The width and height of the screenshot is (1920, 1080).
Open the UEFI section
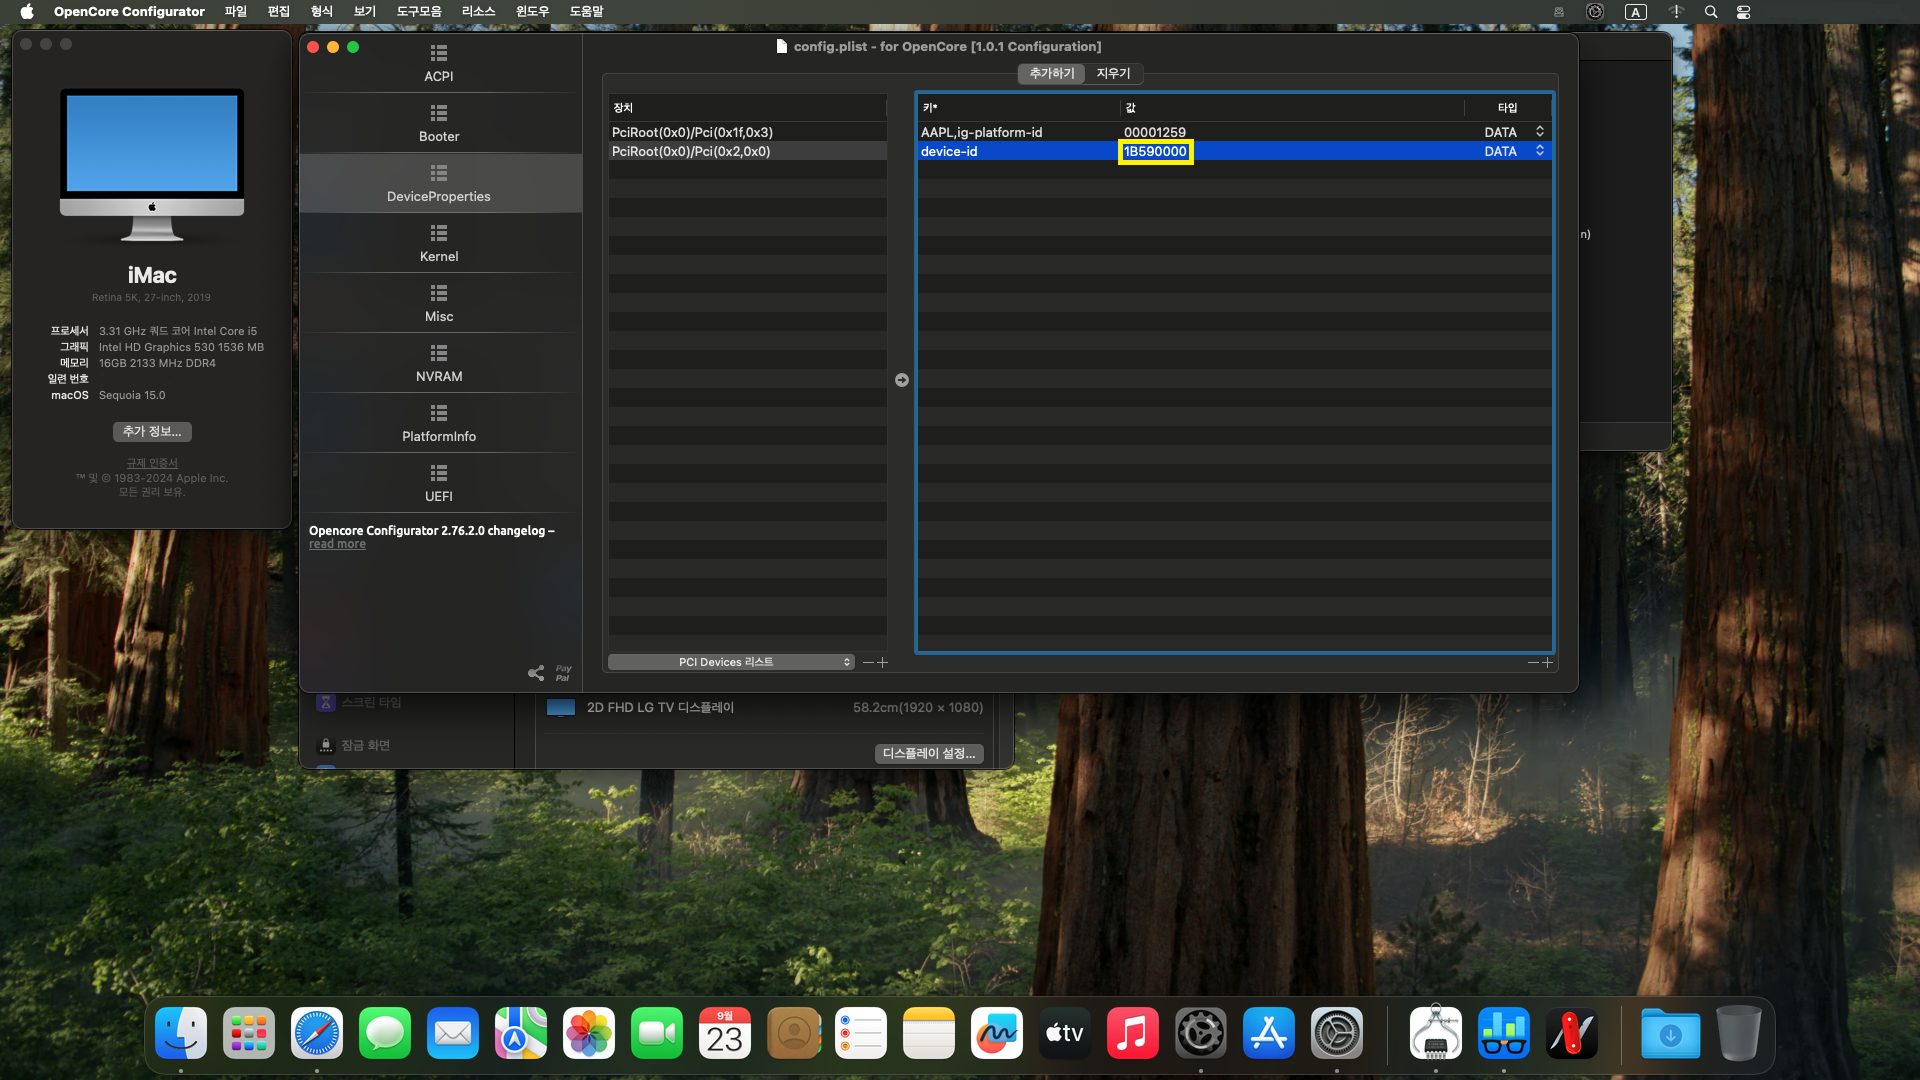439,483
